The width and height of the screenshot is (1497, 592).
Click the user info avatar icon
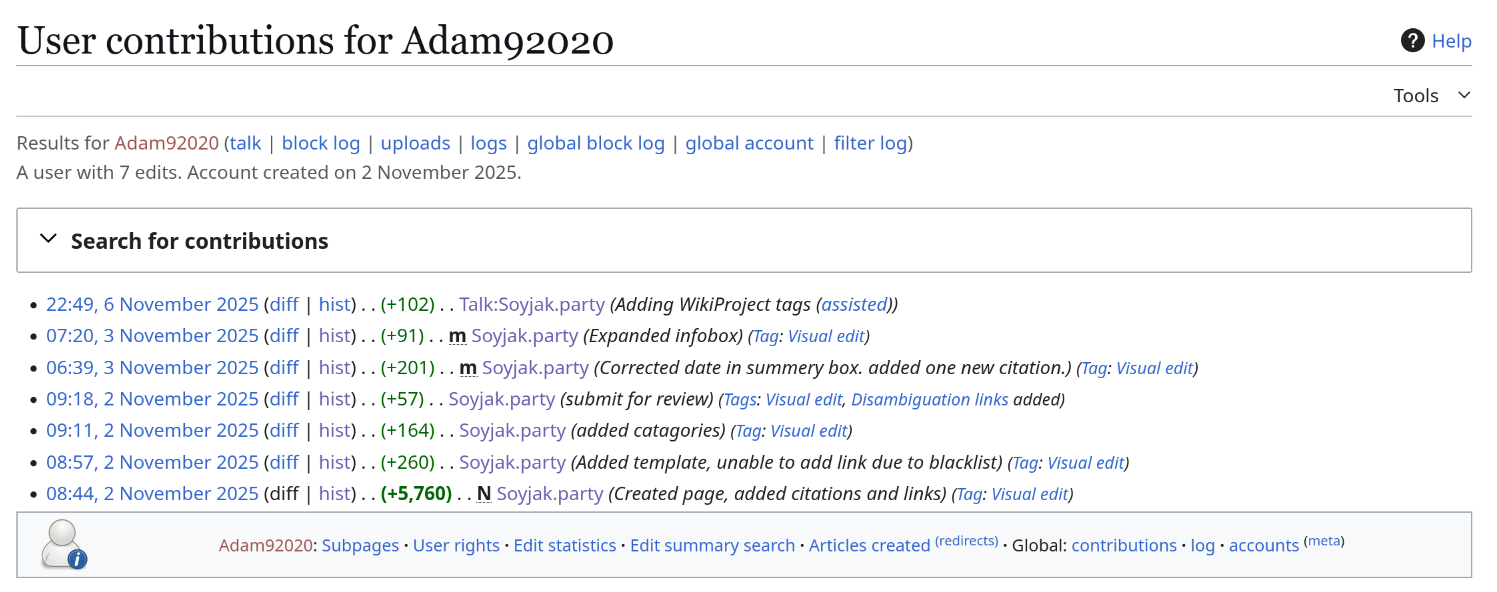coord(64,545)
